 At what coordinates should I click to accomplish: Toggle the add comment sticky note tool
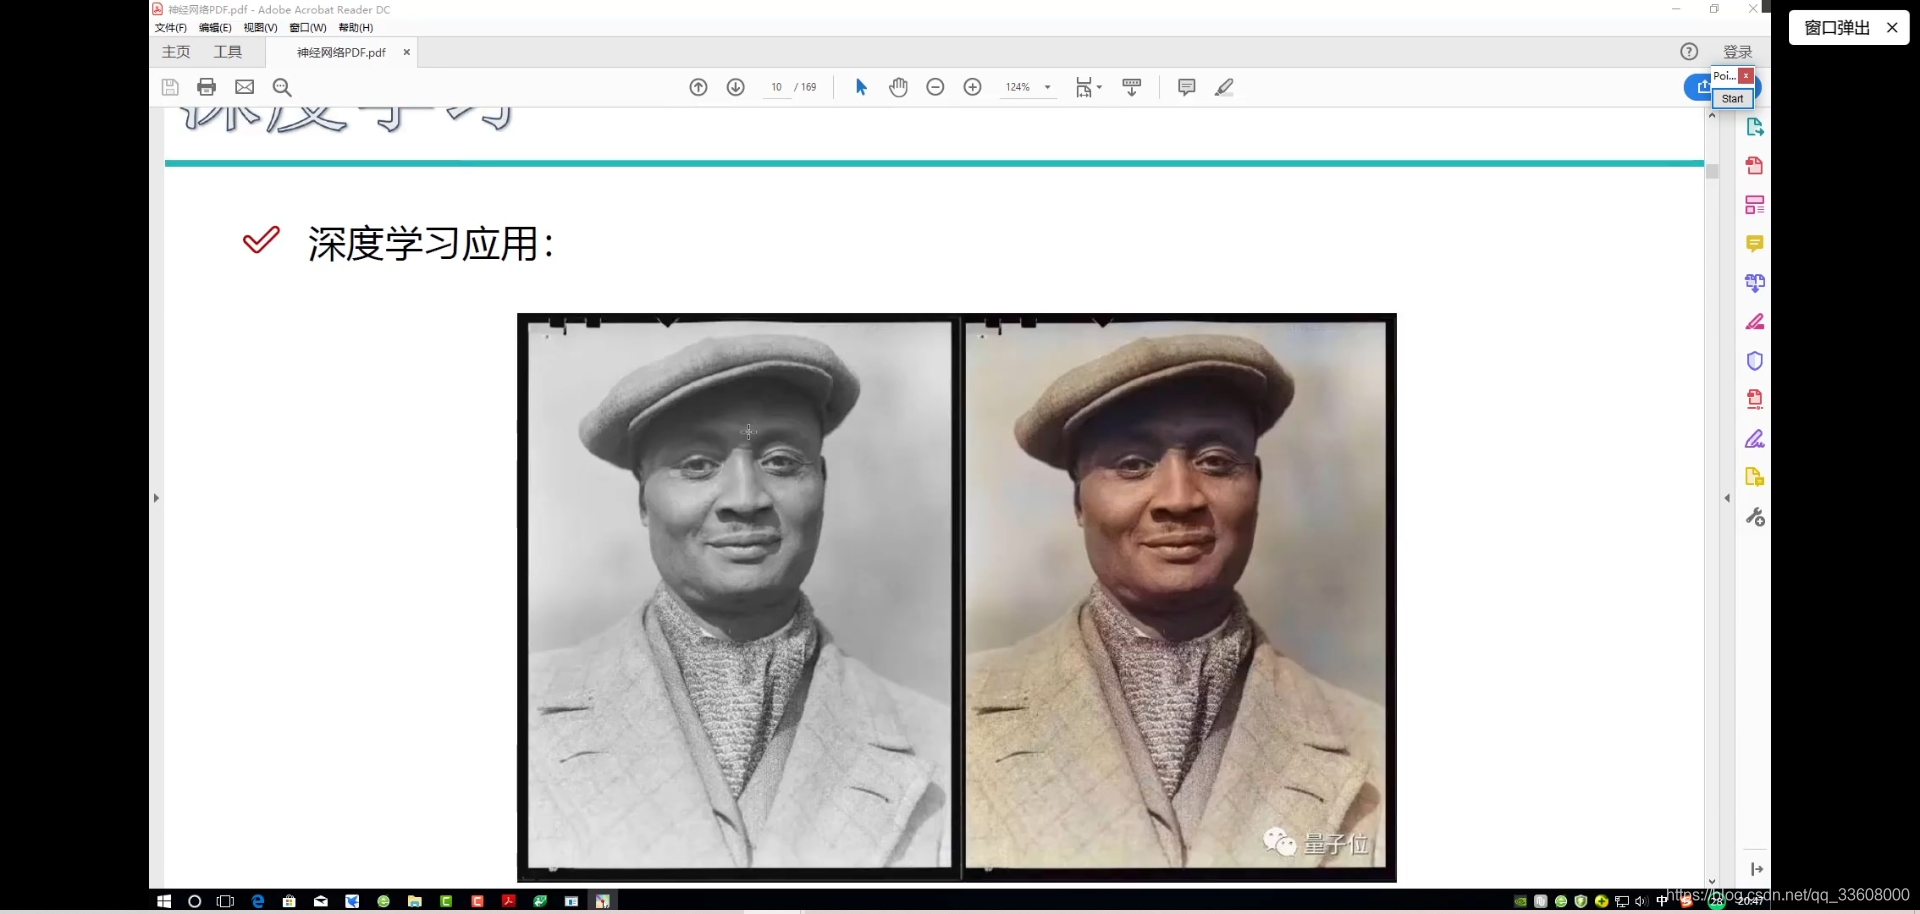tap(1186, 87)
